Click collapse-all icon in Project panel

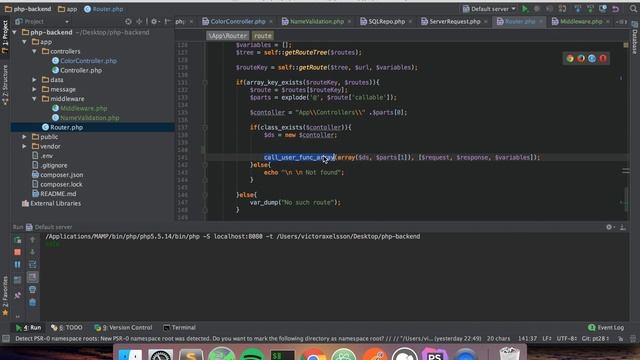coord(139,21)
